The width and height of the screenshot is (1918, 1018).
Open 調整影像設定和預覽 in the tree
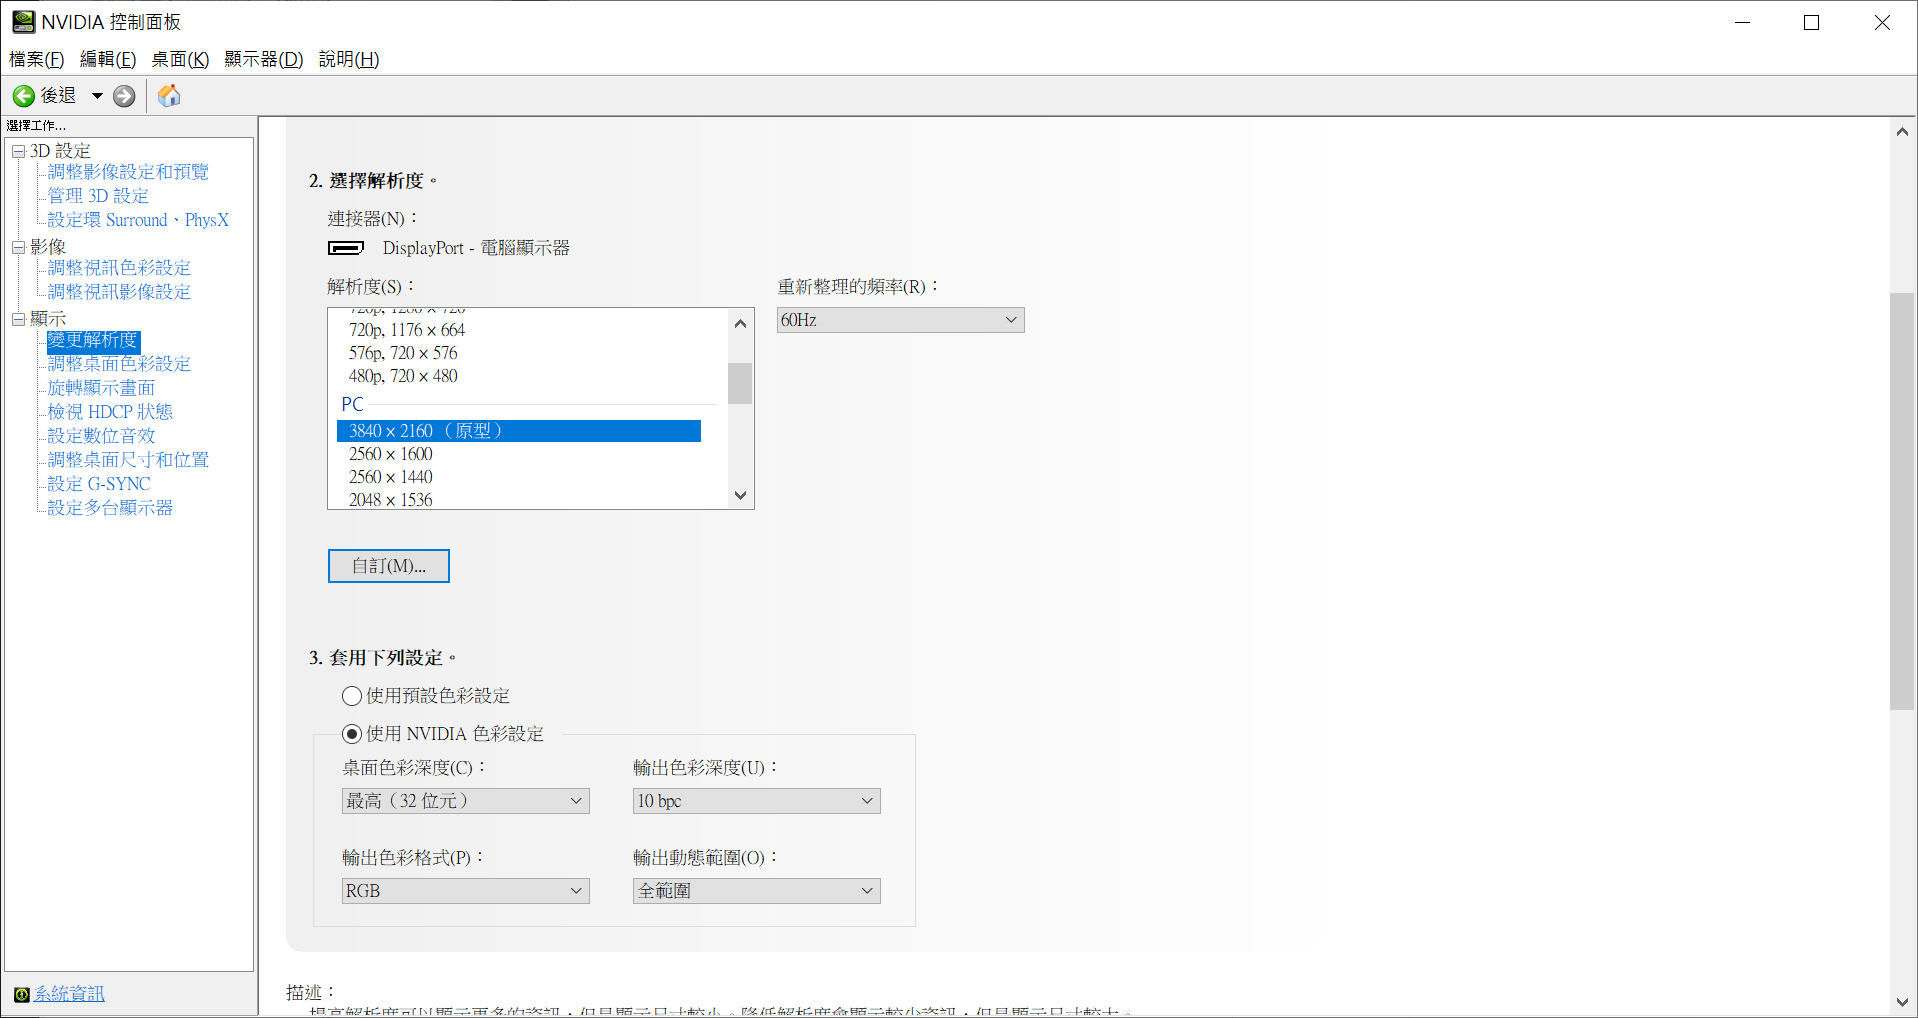(x=128, y=172)
